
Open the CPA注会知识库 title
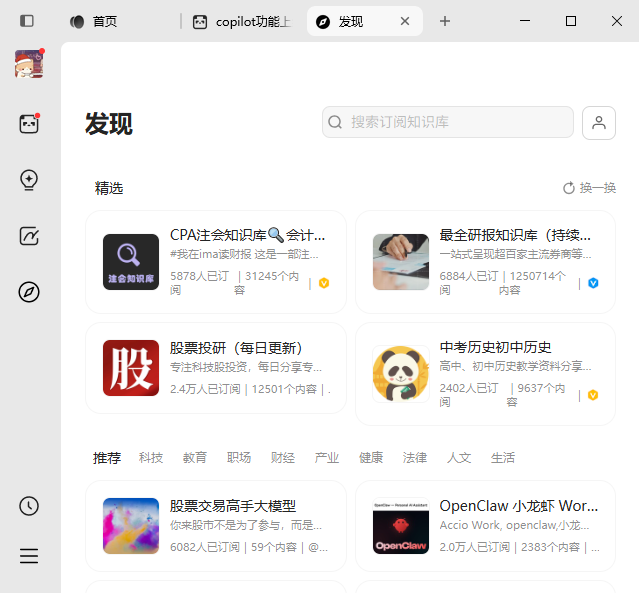click(247, 235)
